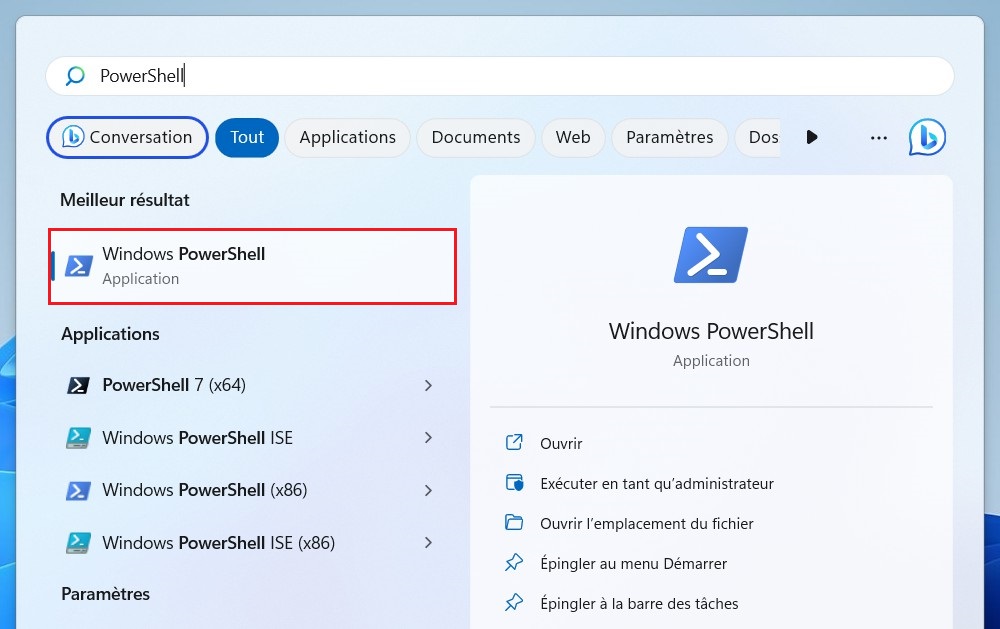The width and height of the screenshot is (1000, 629).
Task: Click the Windows PowerShell title in preview pane
Action: coord(711,331)
